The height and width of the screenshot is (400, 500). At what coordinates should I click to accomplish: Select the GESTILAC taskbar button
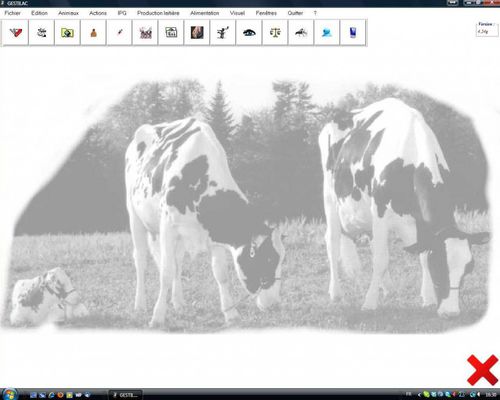(126, 395)
